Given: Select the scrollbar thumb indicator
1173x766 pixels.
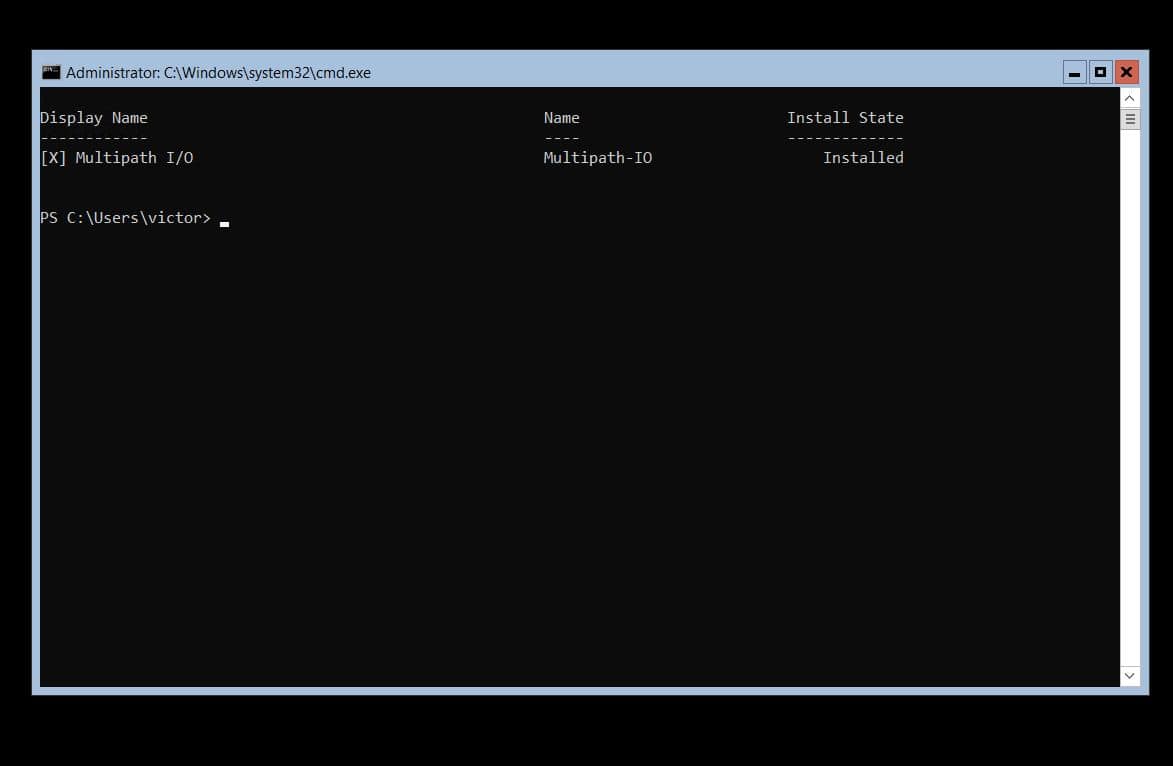Looking at the screenshot, I should [1129, 118].
